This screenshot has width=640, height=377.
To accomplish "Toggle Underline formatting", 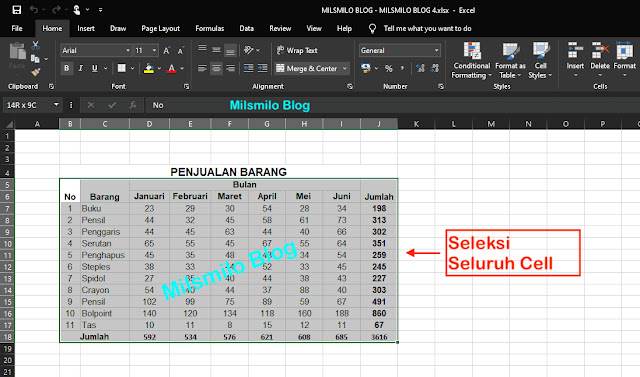I will [94, 68].
